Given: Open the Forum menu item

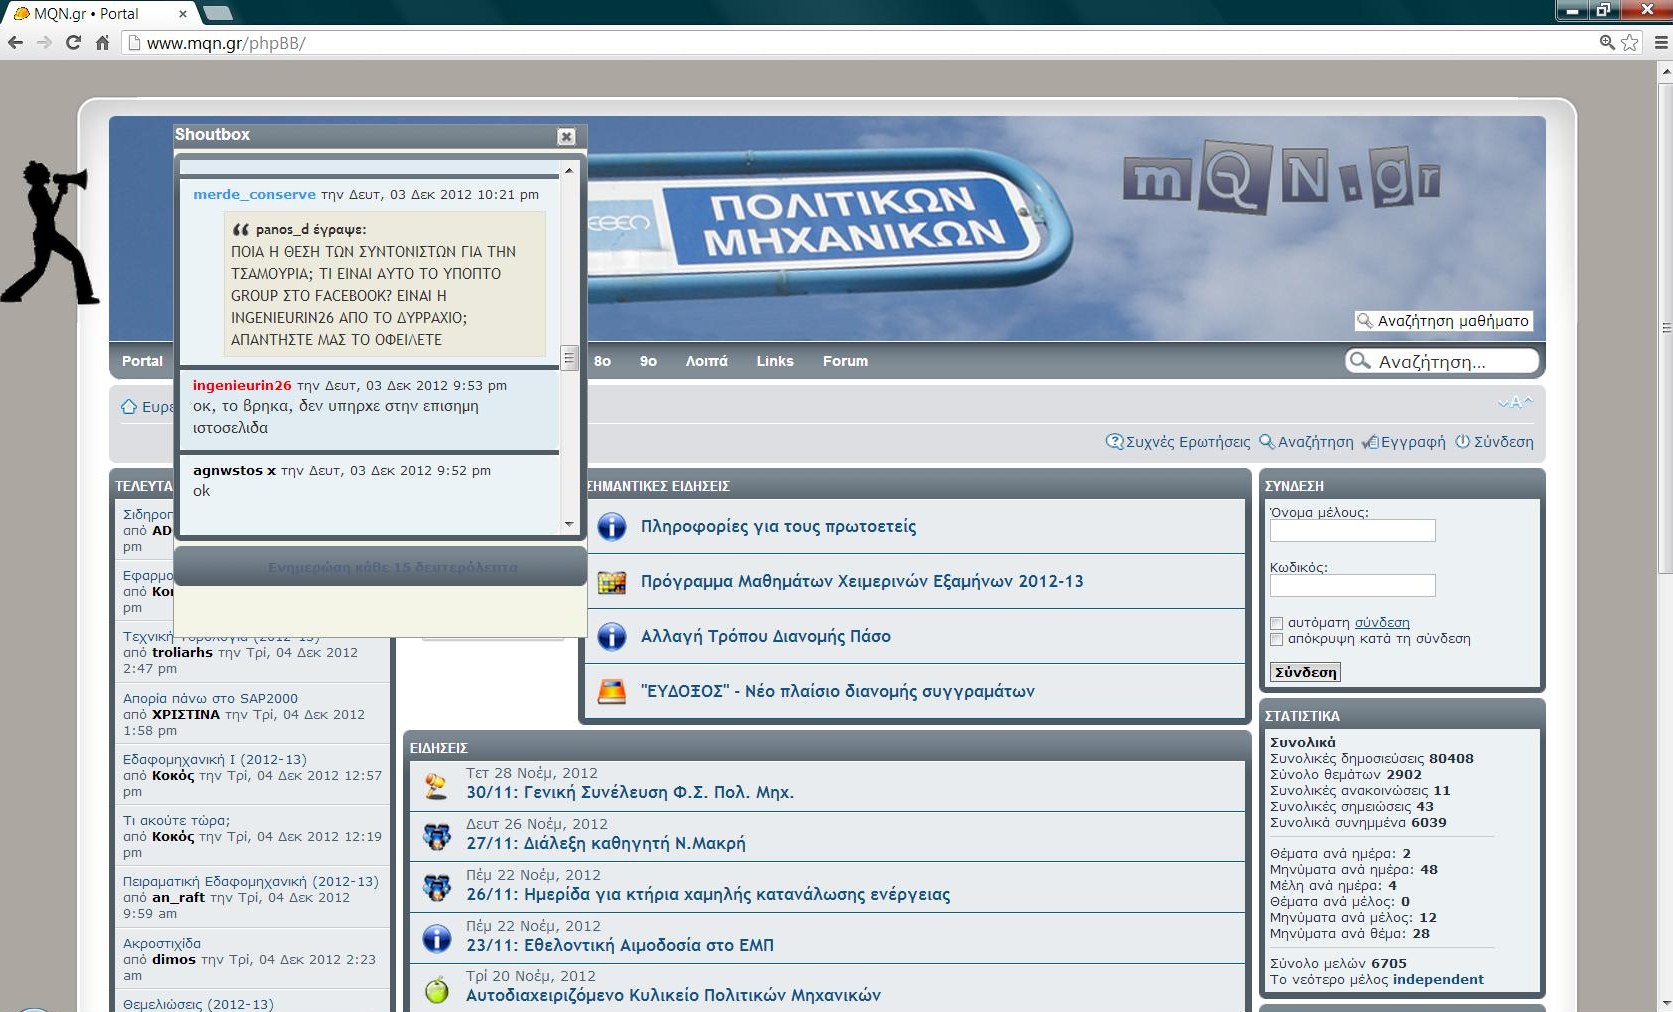Looking at the screenshot, I should (845, 361).
